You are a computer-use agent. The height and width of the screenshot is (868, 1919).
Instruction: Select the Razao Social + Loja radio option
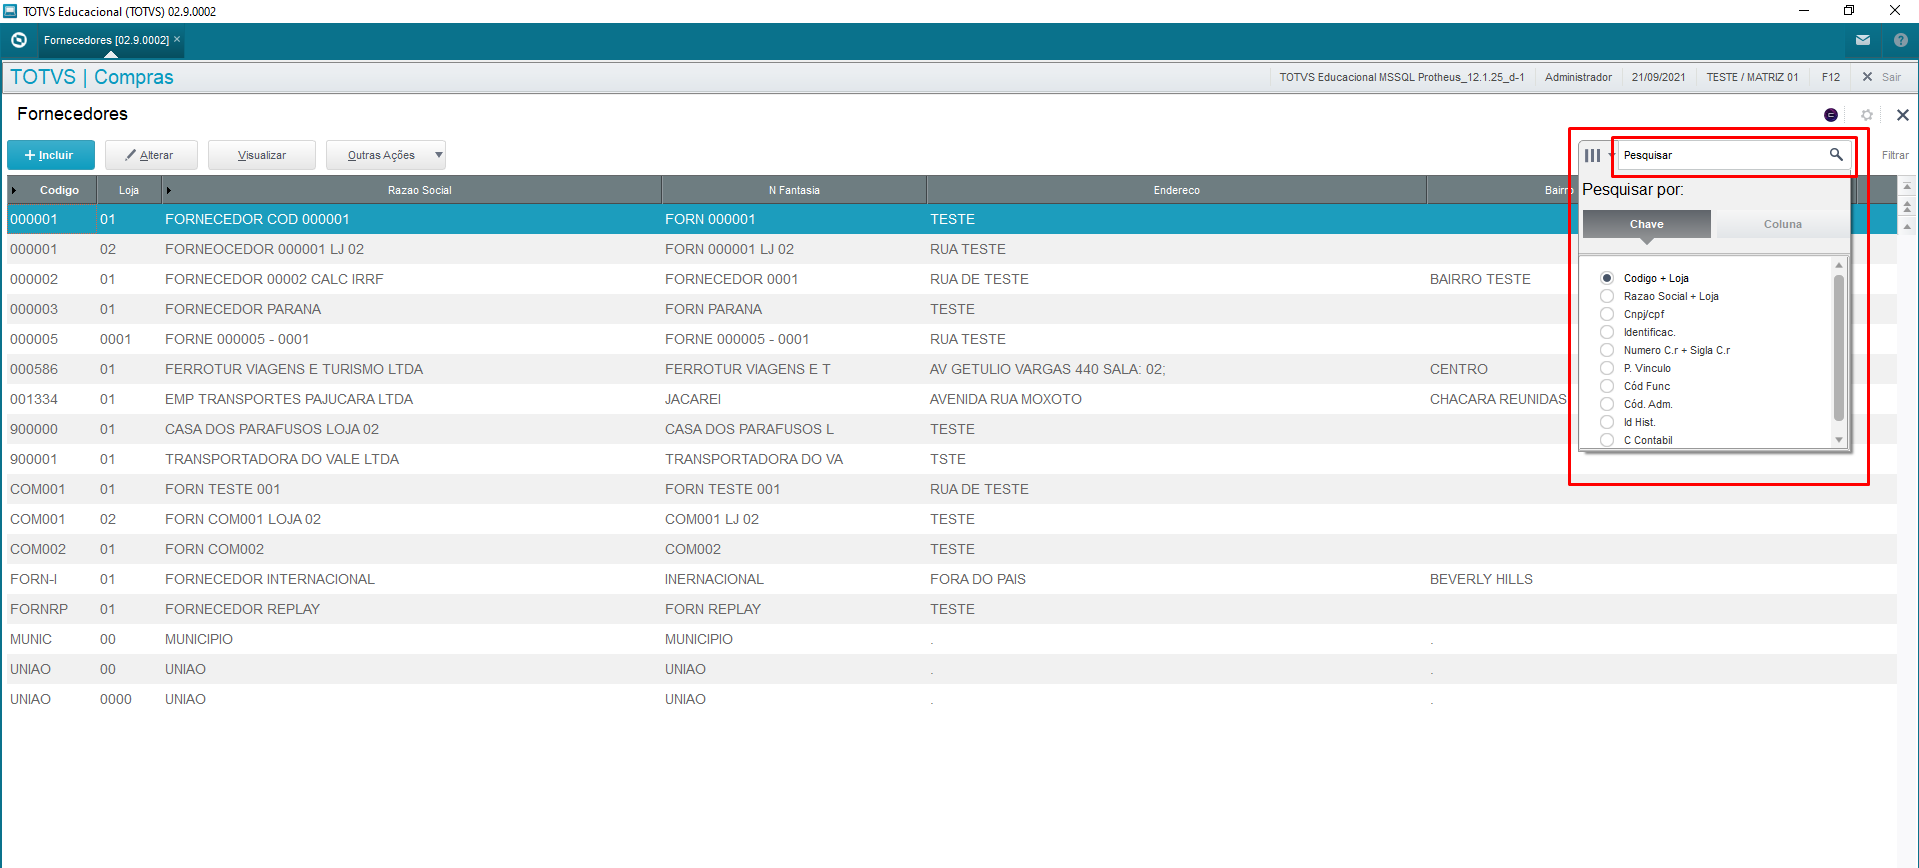(1607, 296)
